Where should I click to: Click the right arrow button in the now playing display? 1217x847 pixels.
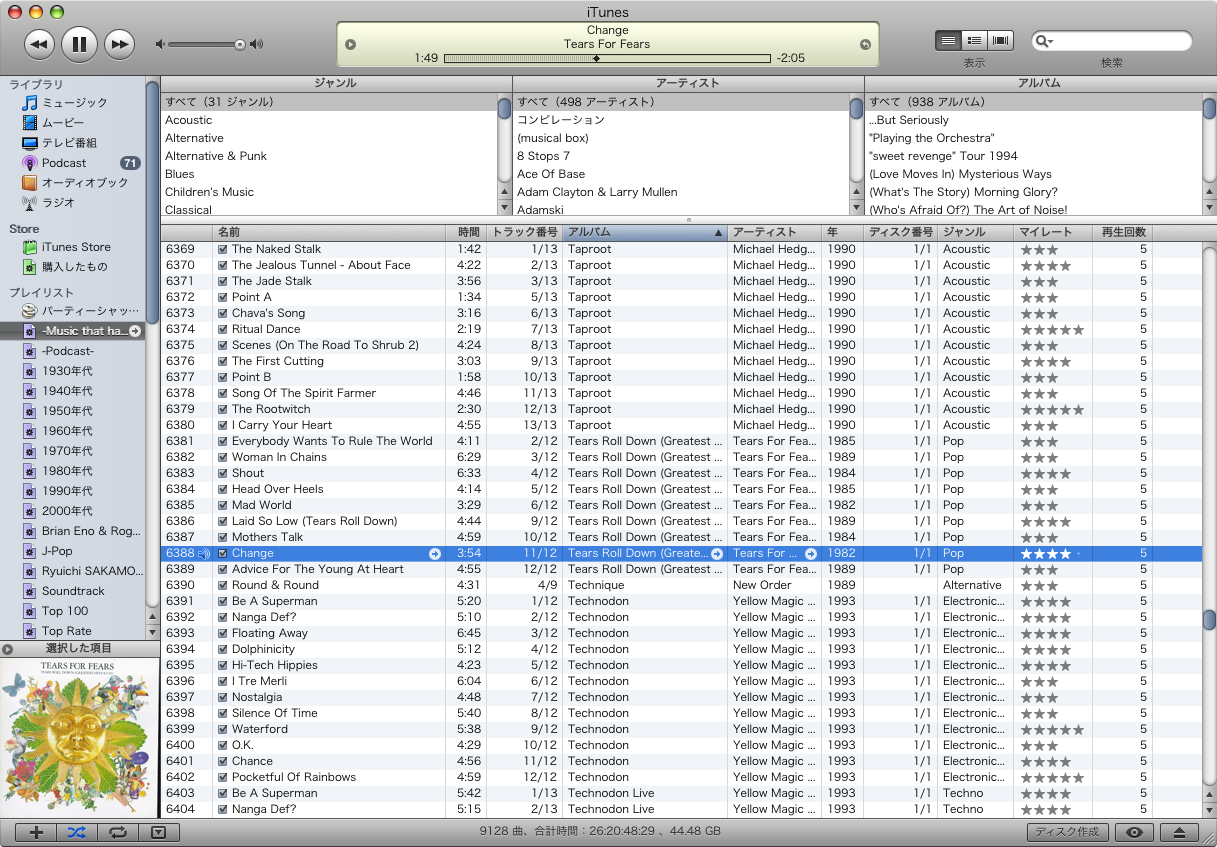[865, 44]
